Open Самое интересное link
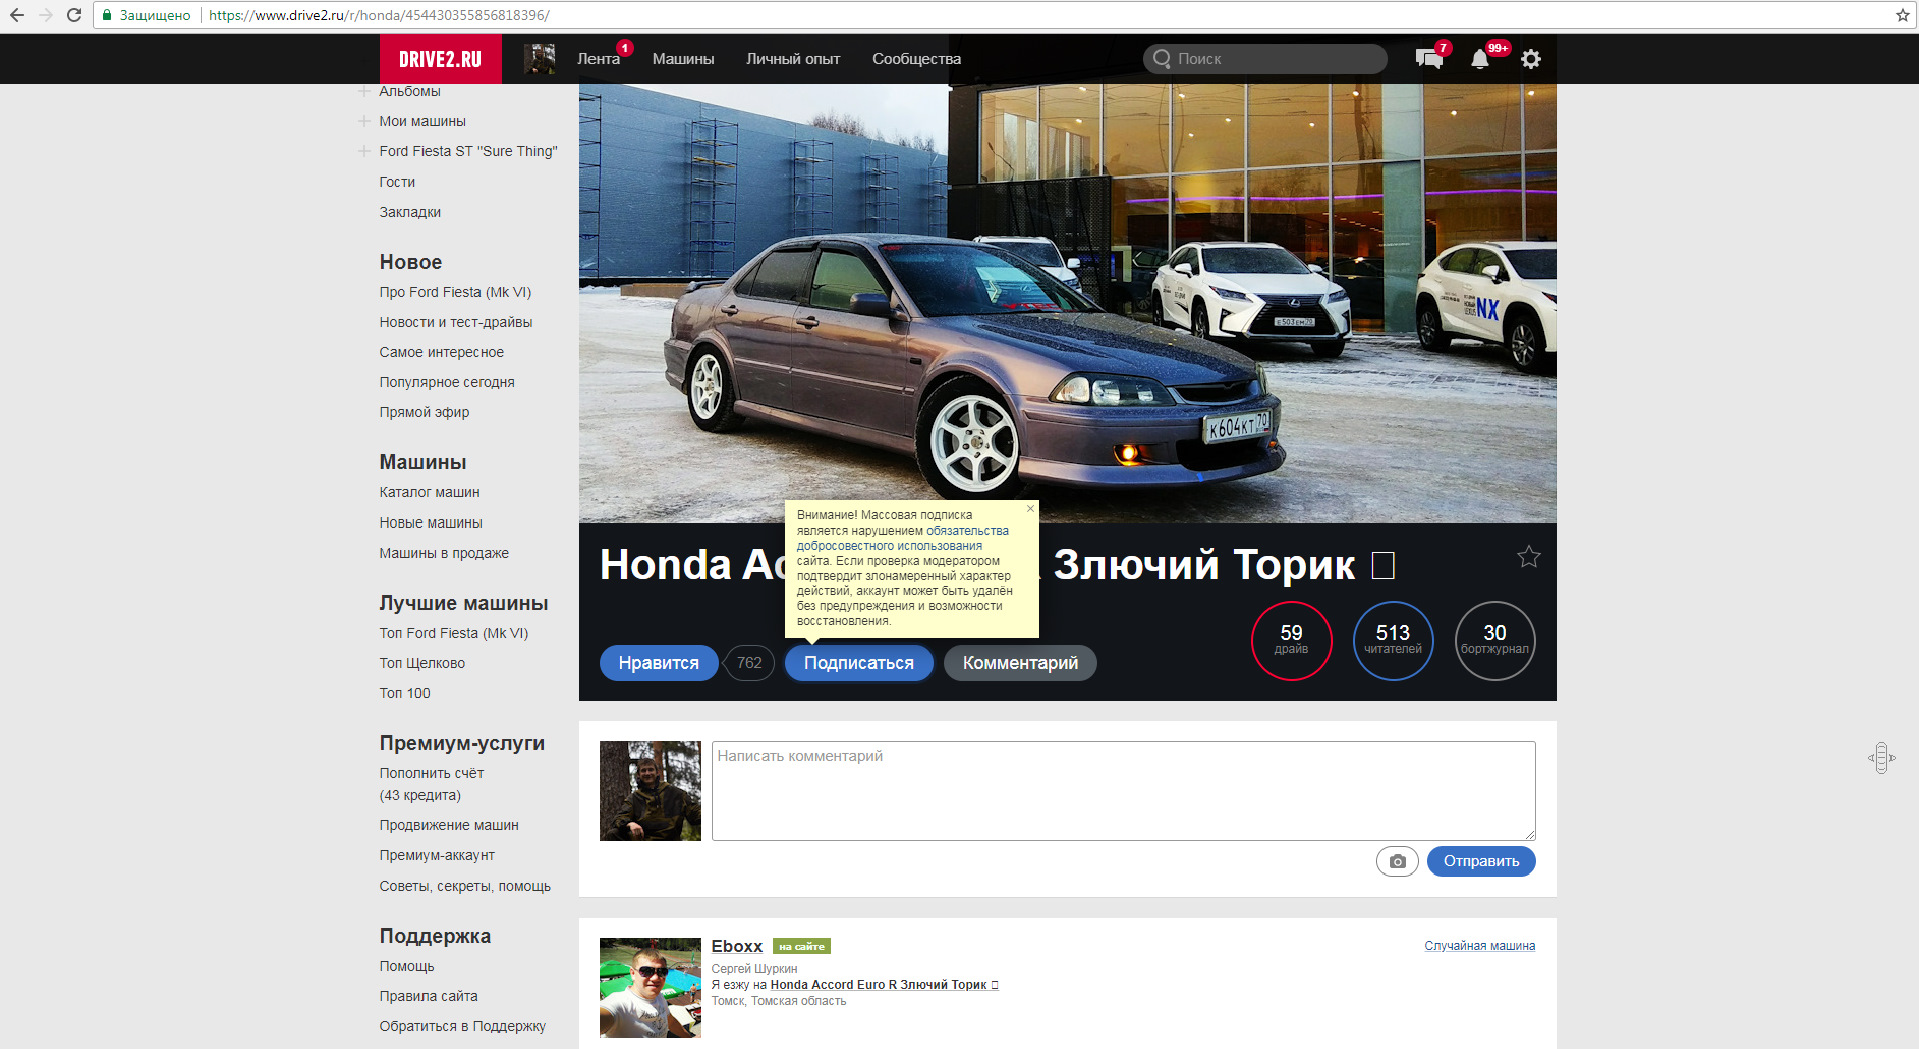This screenshot has width=1919, height=1049. coord(441,352)
